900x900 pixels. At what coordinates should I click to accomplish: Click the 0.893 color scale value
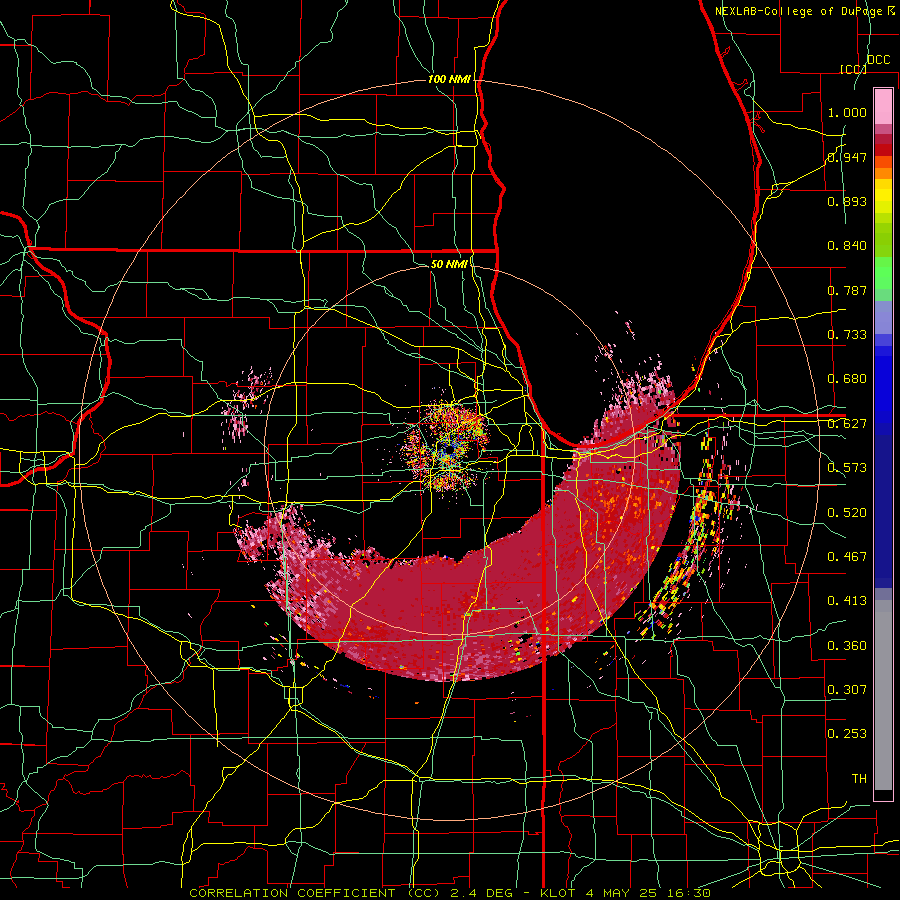pos(847,201)
